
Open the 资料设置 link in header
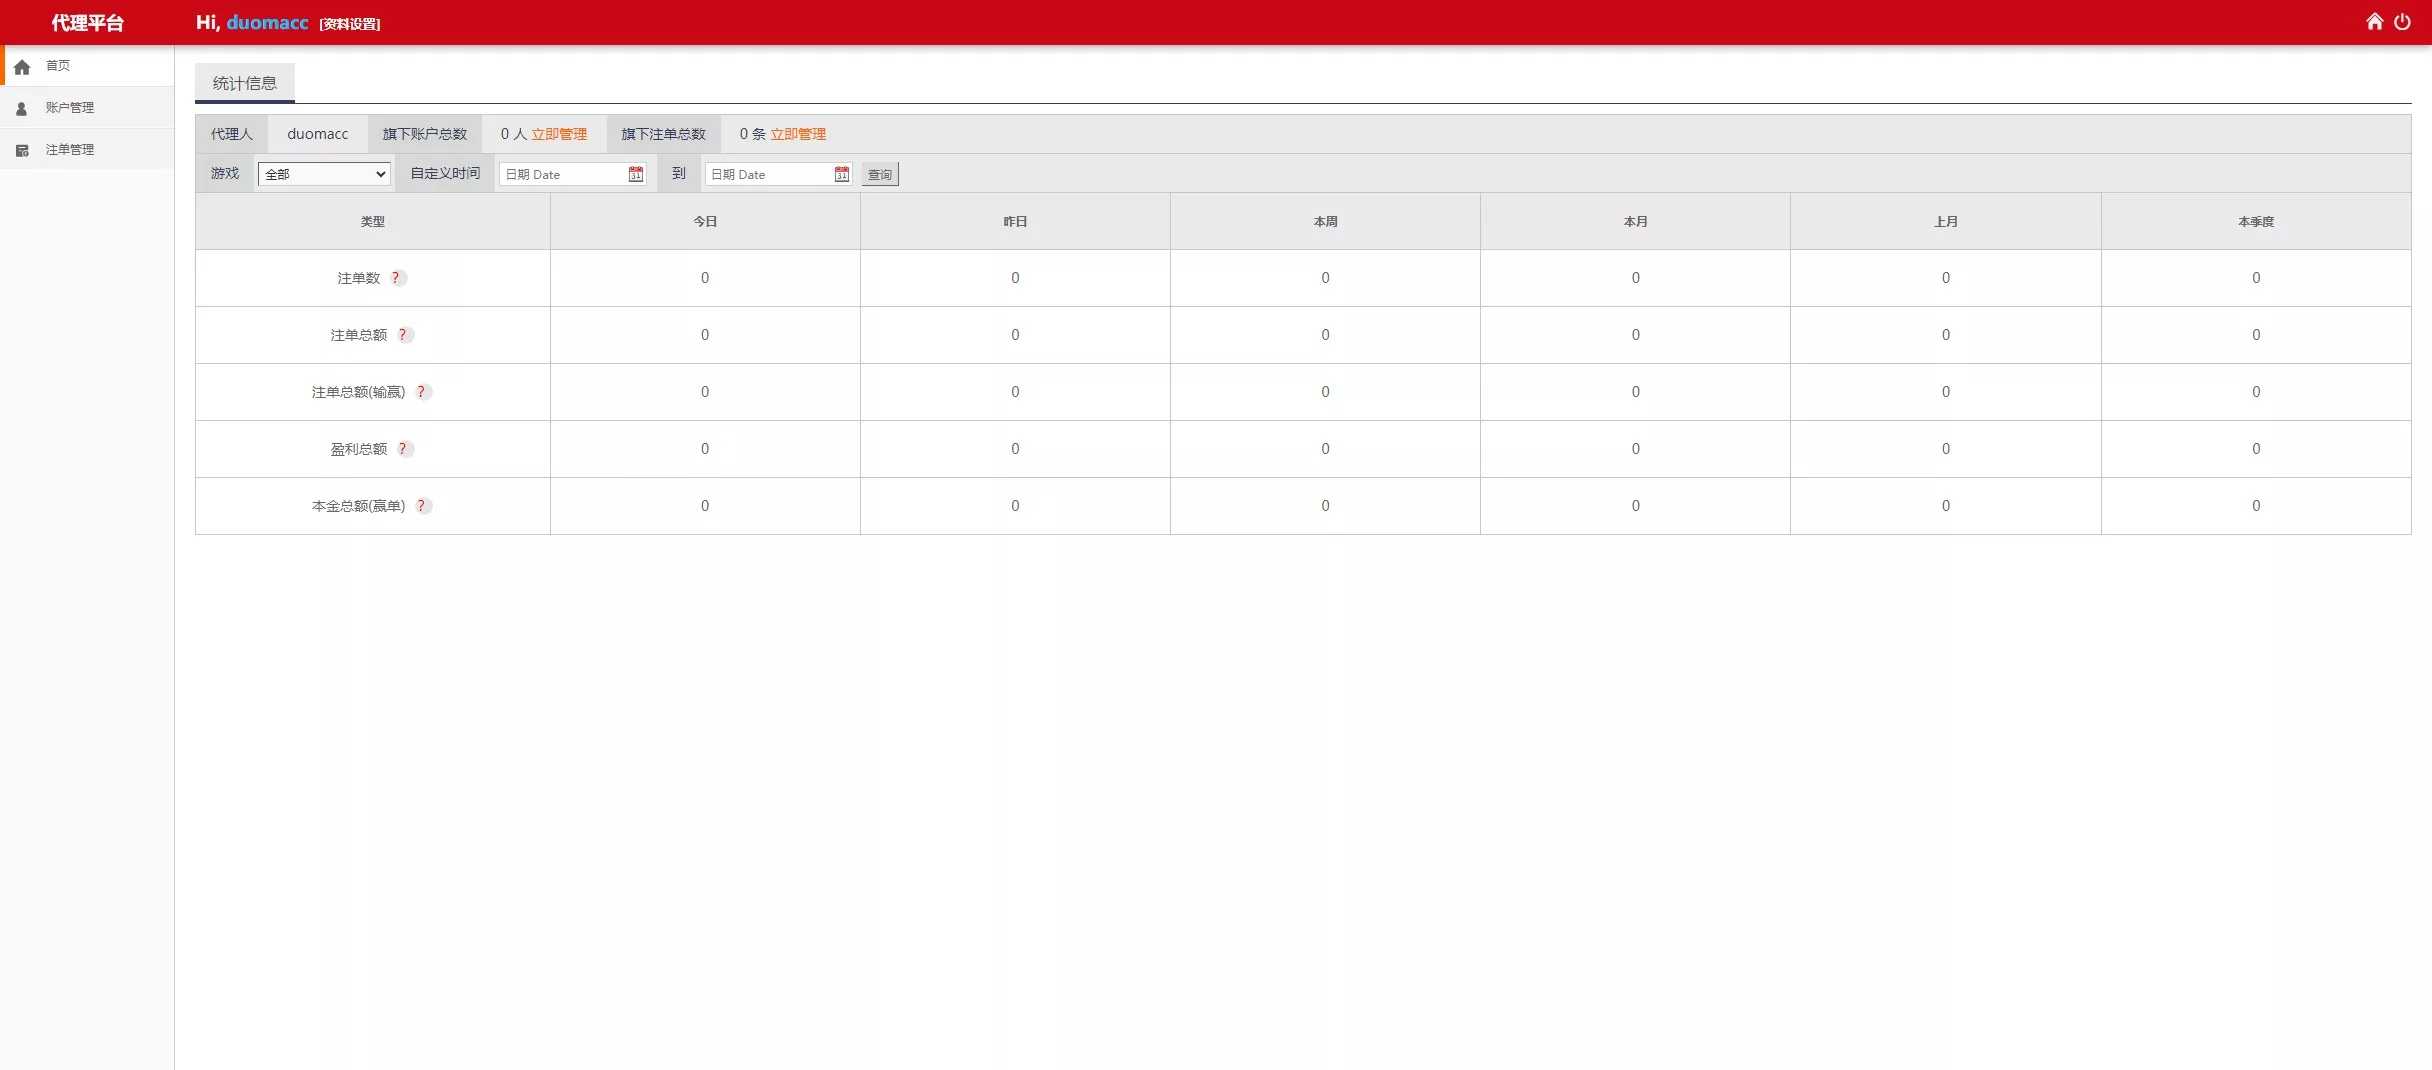(350, 24)
